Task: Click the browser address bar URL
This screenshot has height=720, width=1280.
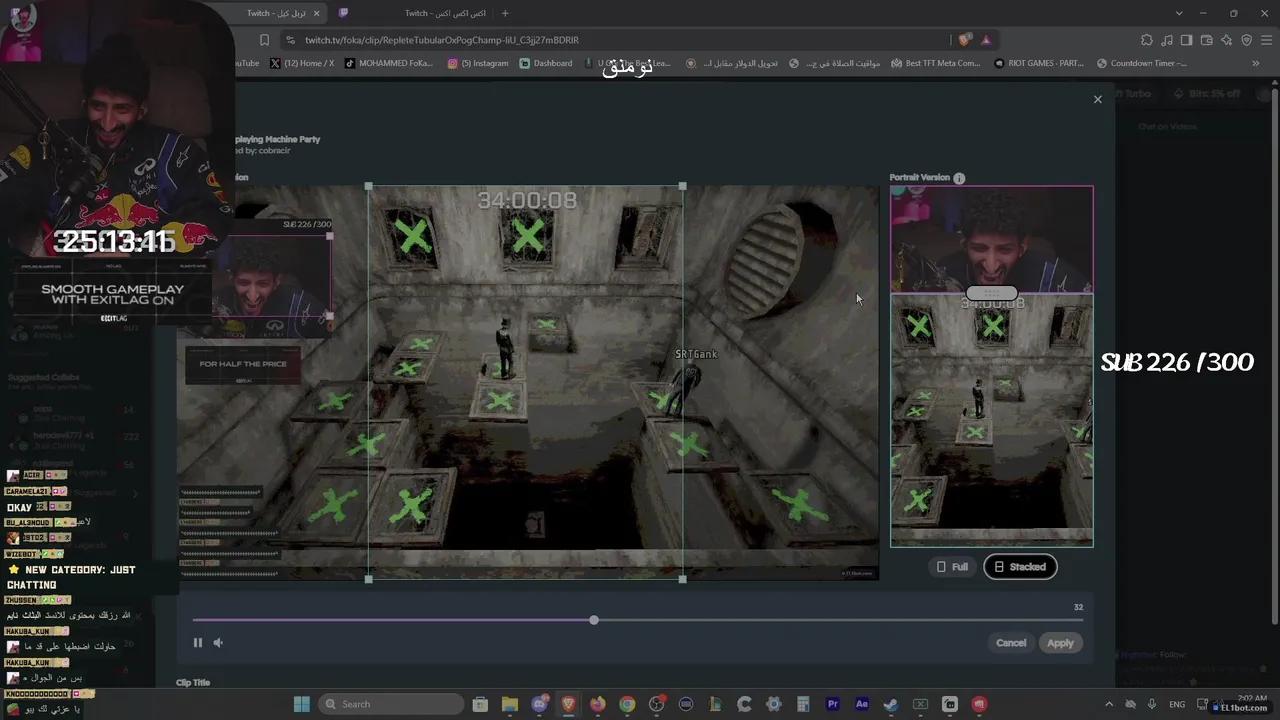Action: click(x=442, y=40)
